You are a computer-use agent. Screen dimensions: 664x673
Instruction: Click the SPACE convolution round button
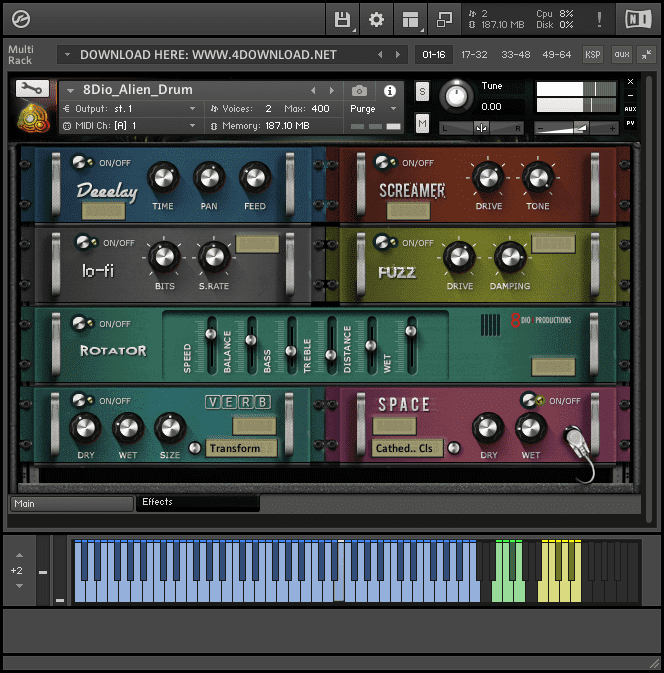tap(454, 448)
